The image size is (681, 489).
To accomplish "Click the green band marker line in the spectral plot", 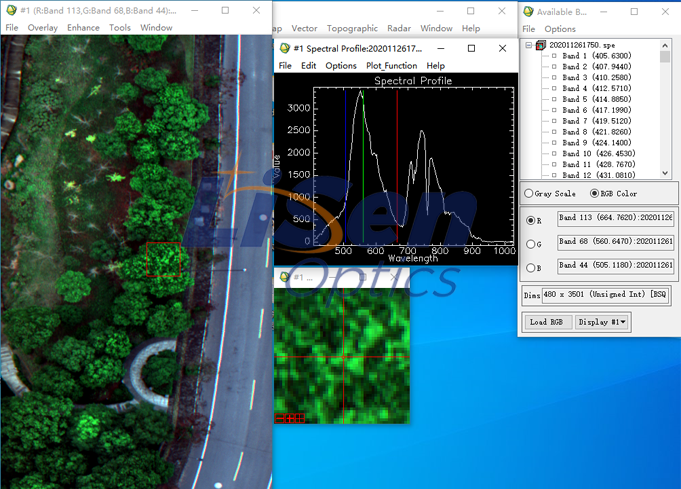I will [364, 166].
